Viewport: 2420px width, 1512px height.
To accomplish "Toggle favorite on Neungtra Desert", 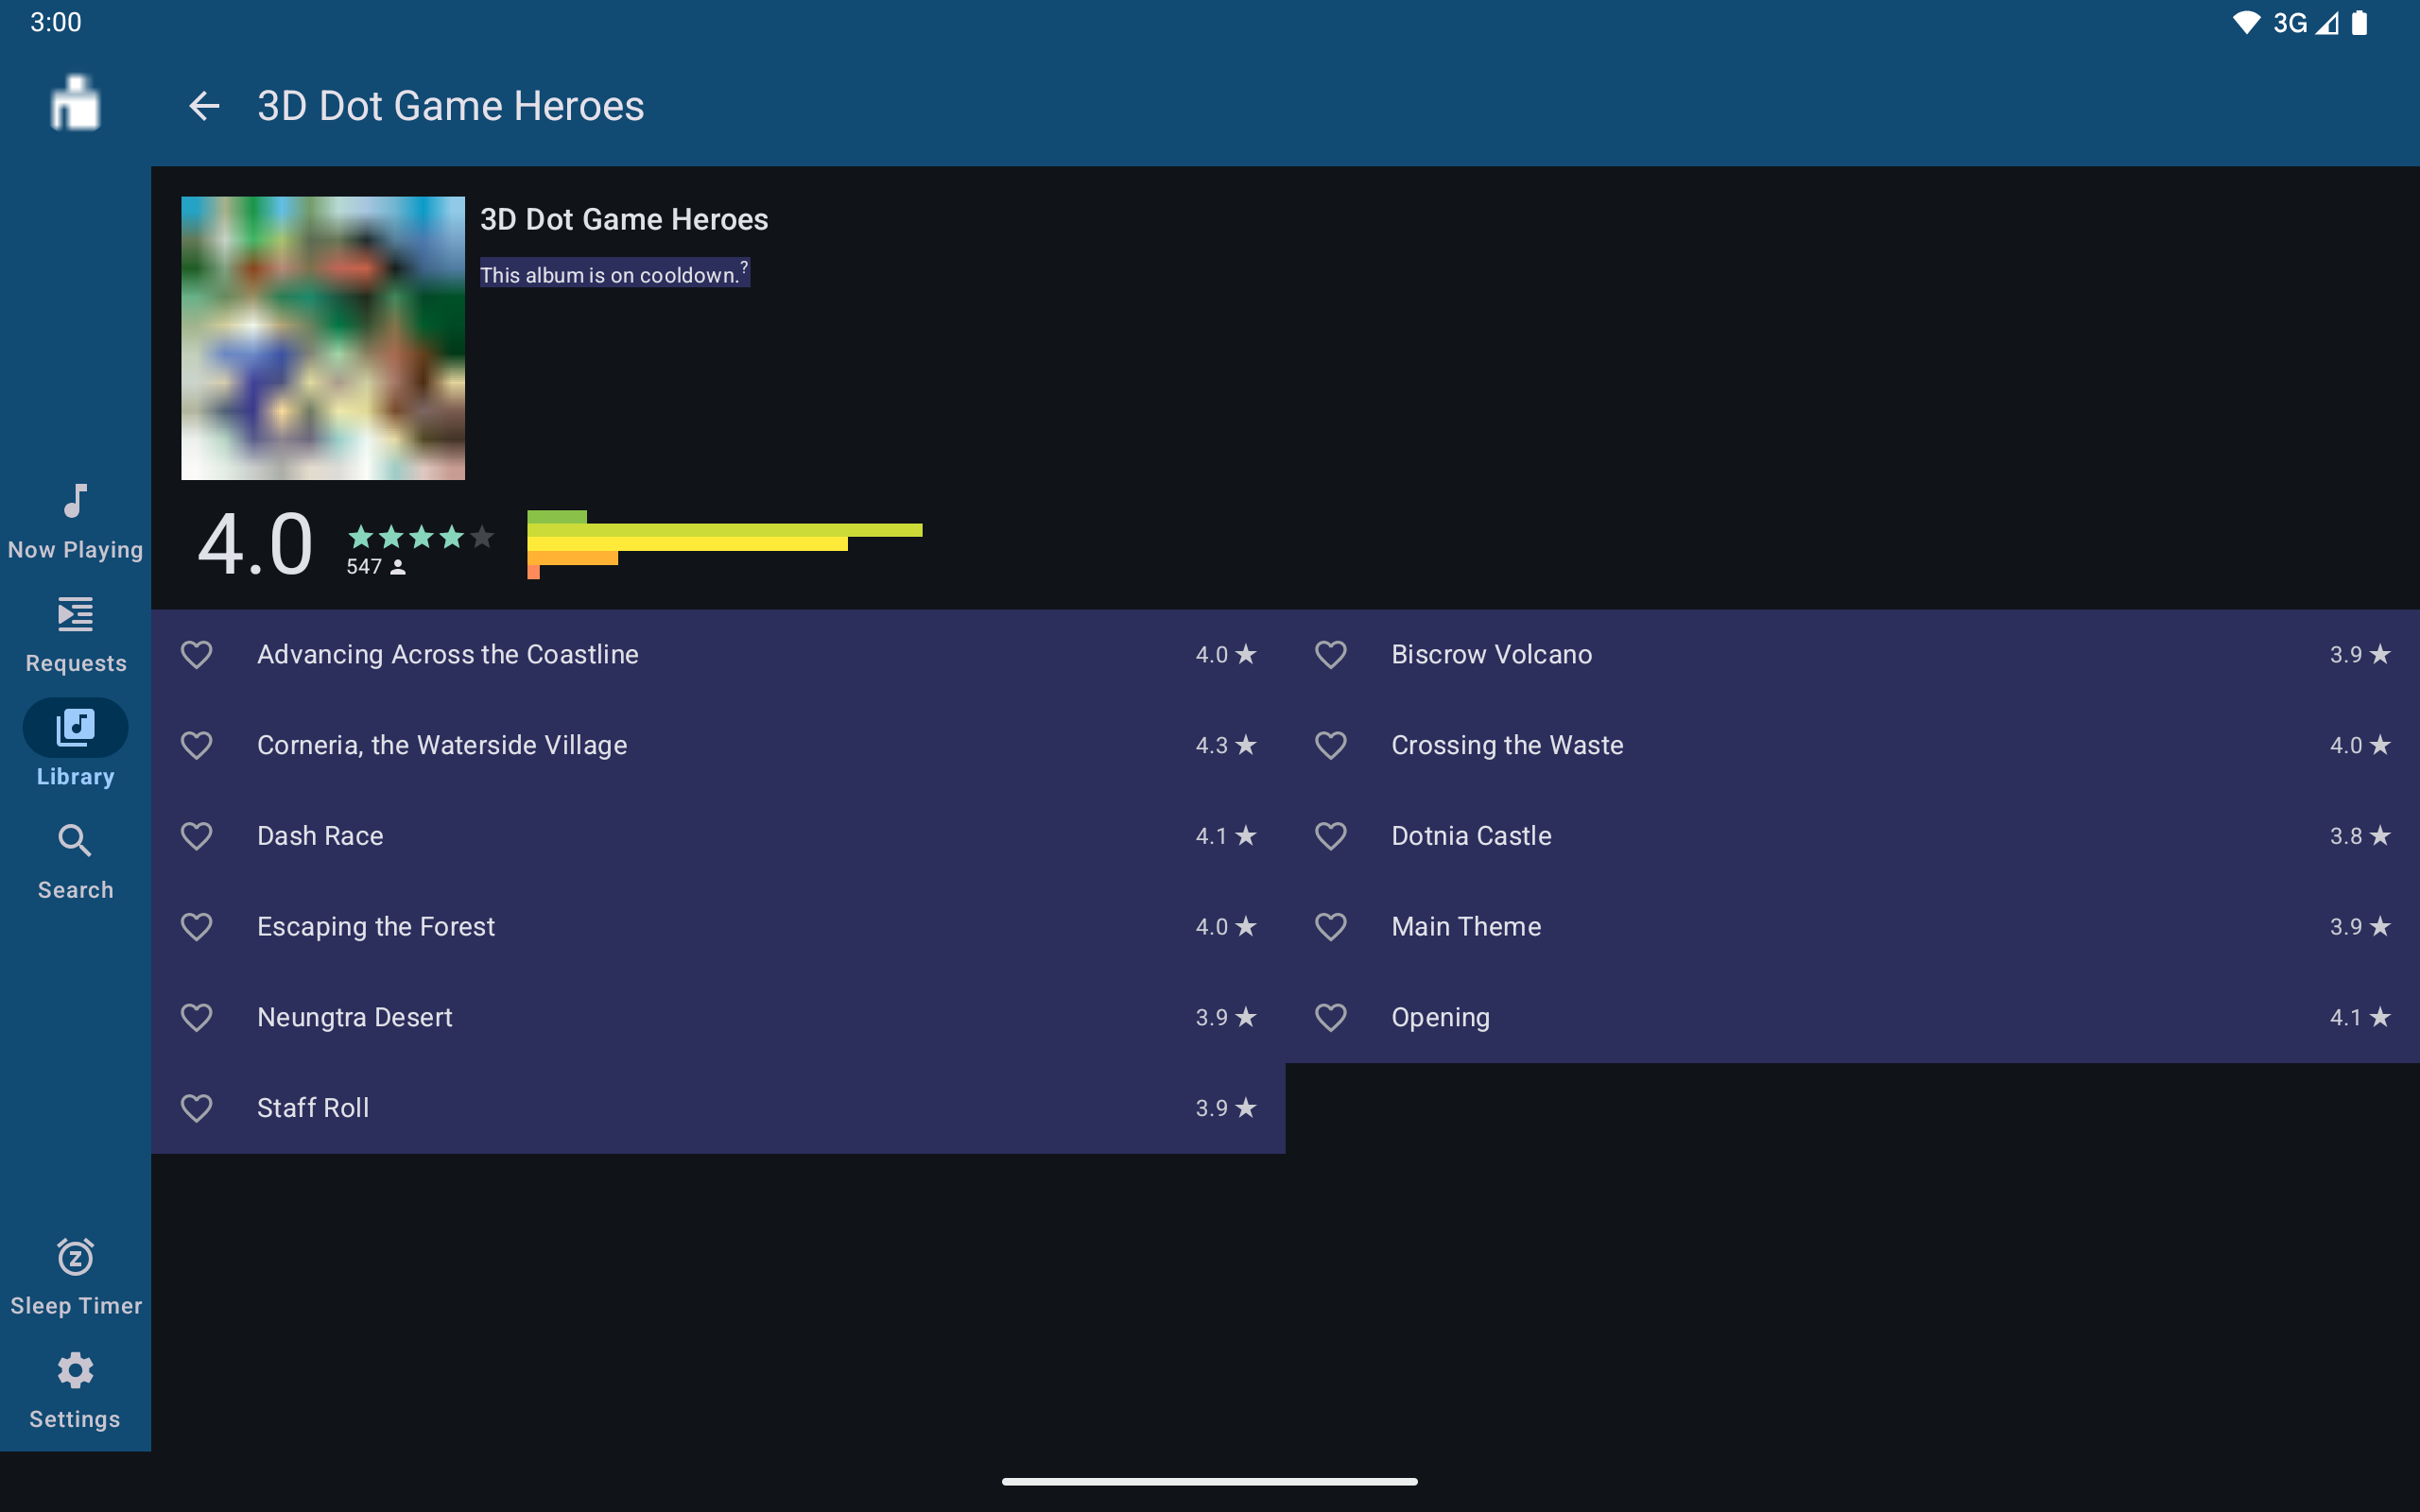I will click(197, 1017).
